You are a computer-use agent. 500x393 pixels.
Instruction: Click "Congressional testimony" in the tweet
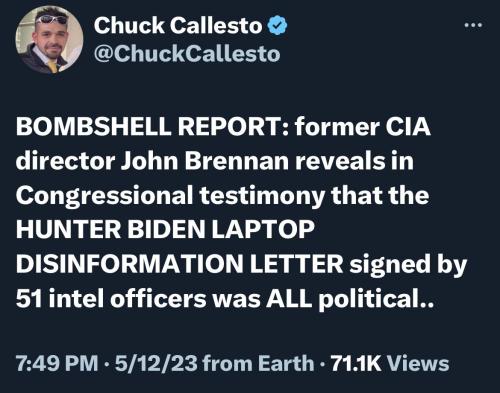tap(170, 196)
